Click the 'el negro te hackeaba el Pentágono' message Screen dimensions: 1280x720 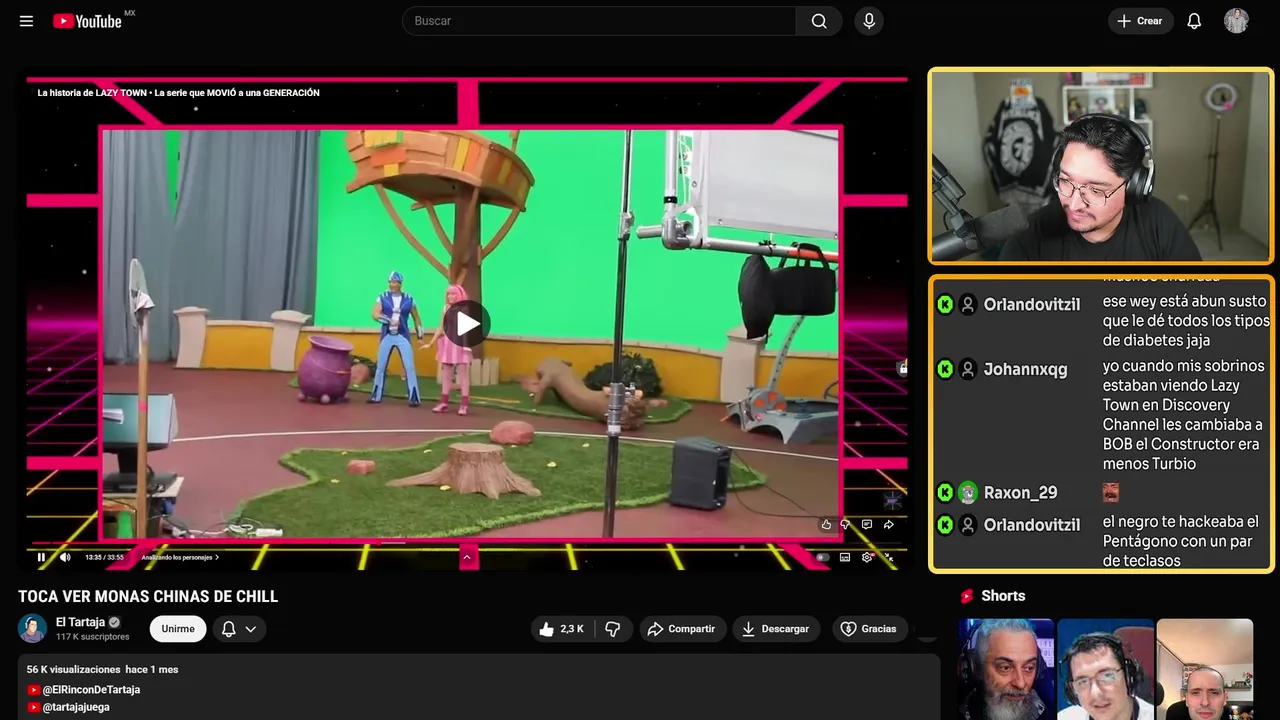click(x=1181, y=541)
